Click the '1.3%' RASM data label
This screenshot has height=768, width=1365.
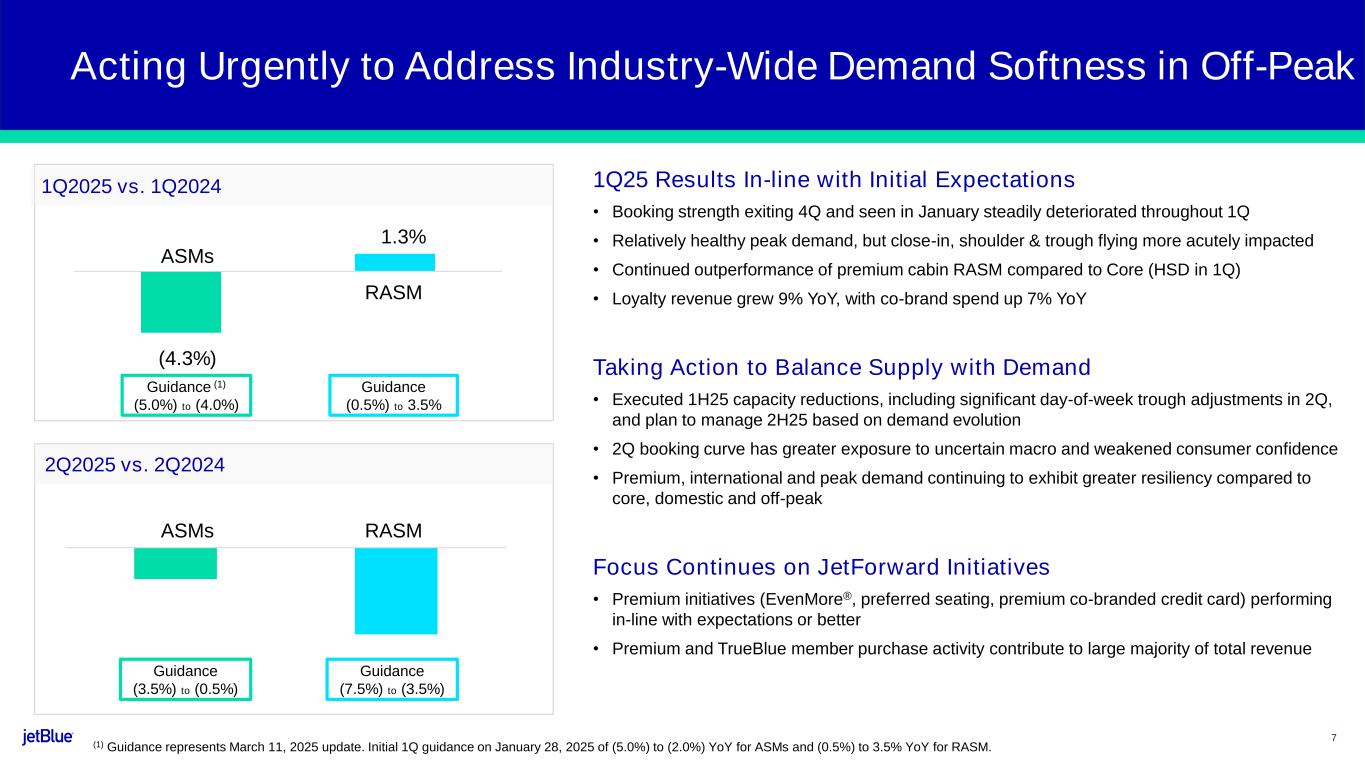click(404, 237)
